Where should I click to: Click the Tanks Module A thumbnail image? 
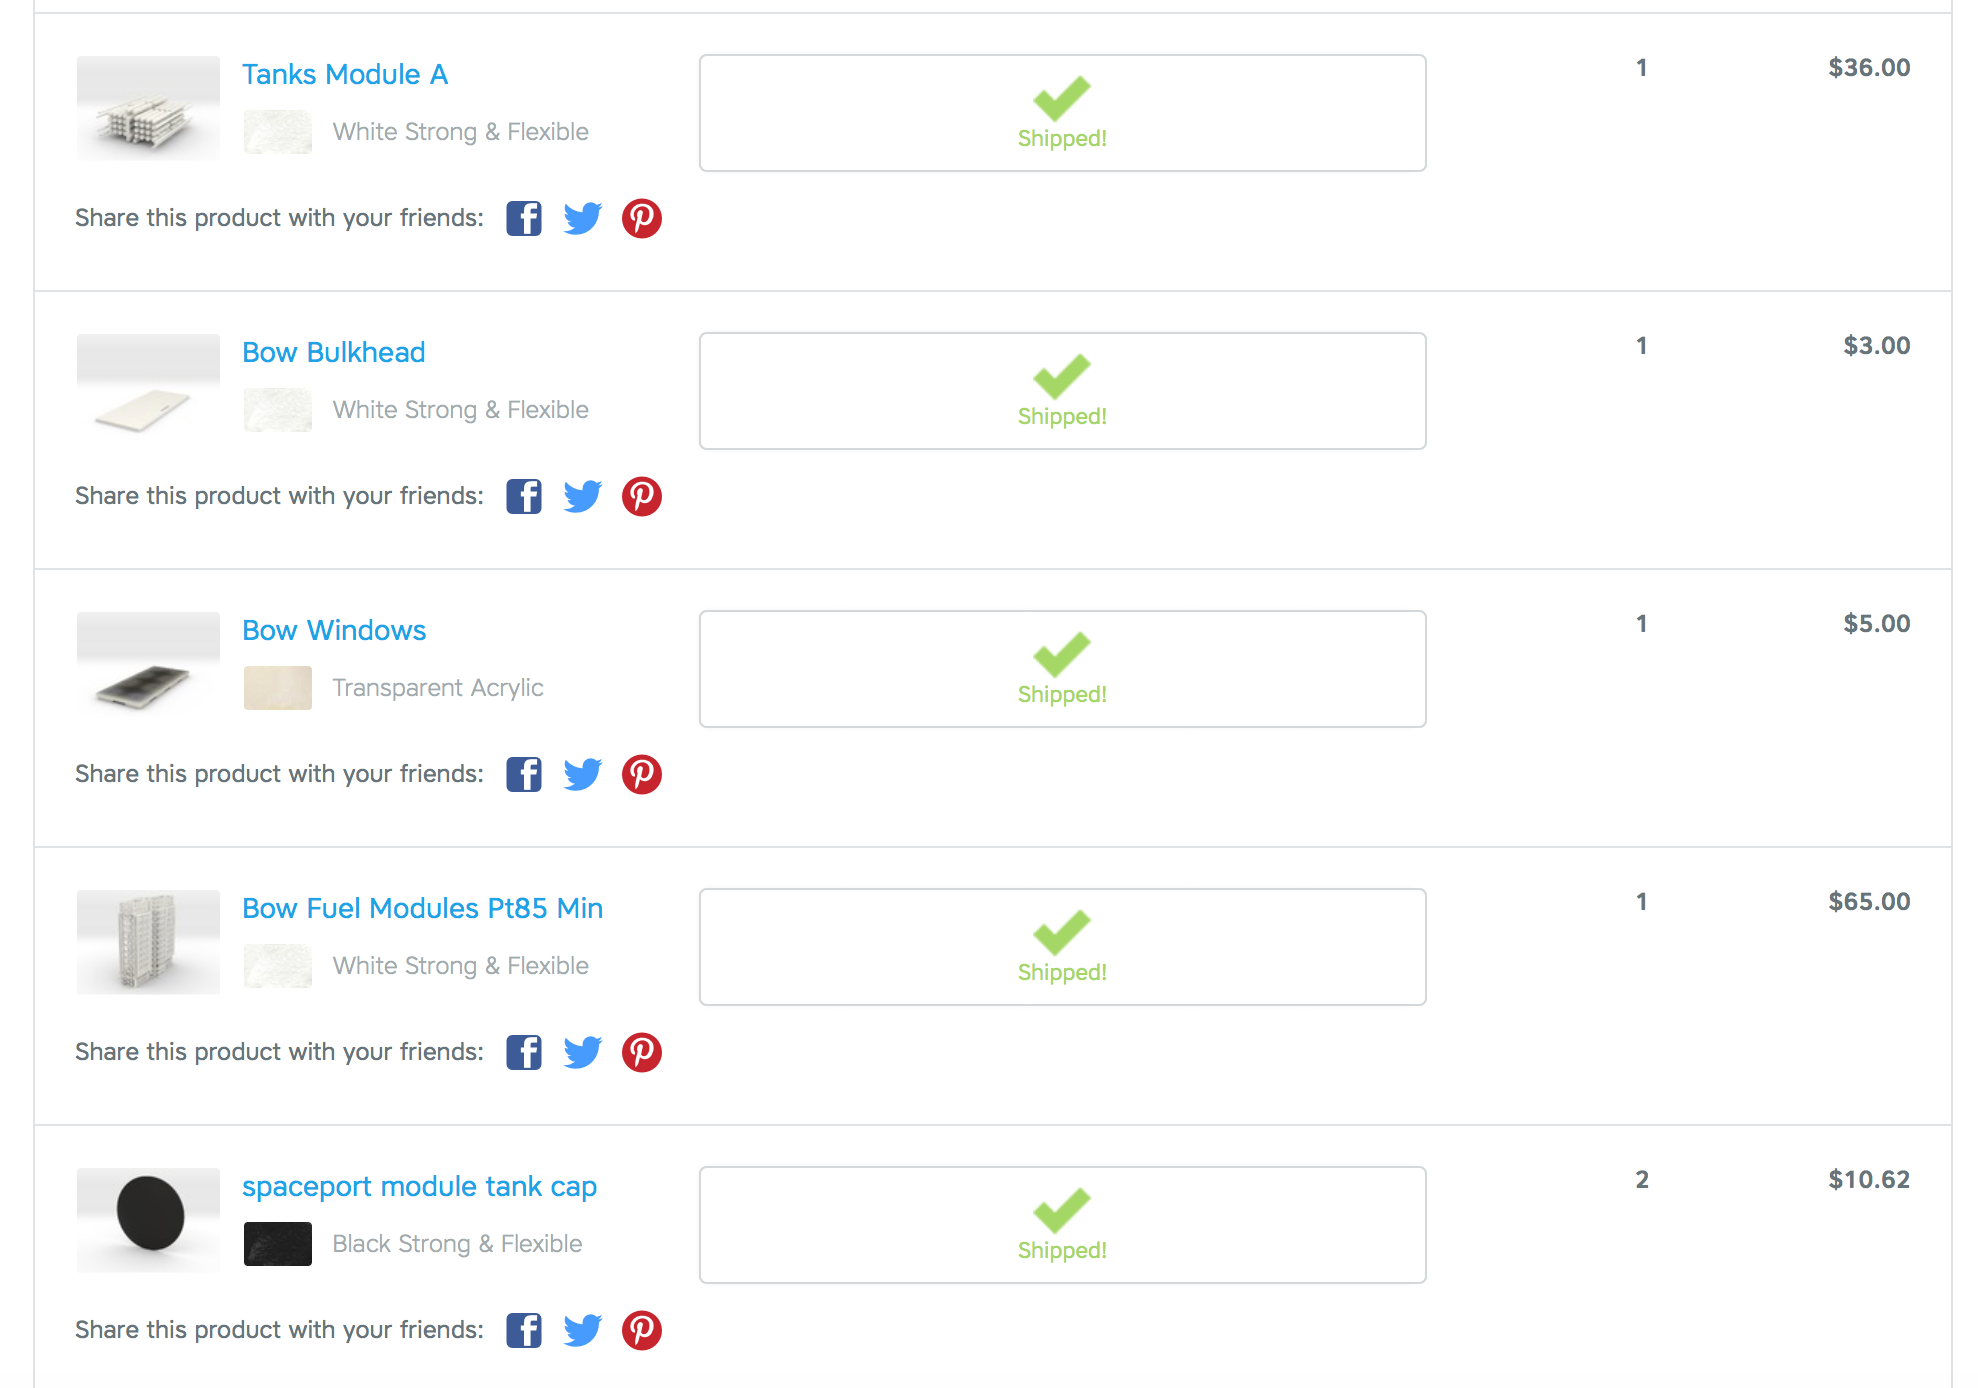[148, 108]
